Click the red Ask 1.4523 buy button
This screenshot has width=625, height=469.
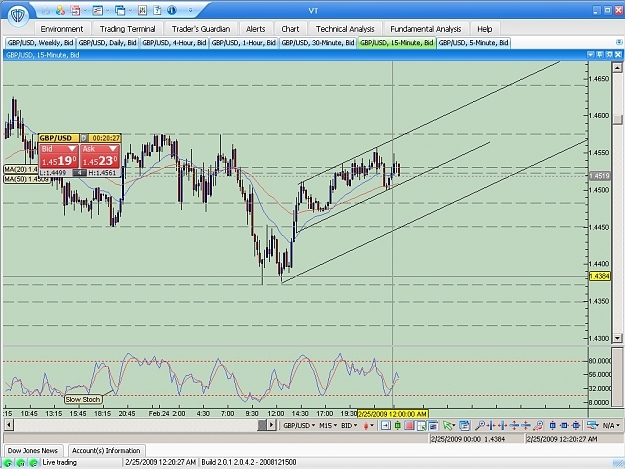[x=100, y=157]
